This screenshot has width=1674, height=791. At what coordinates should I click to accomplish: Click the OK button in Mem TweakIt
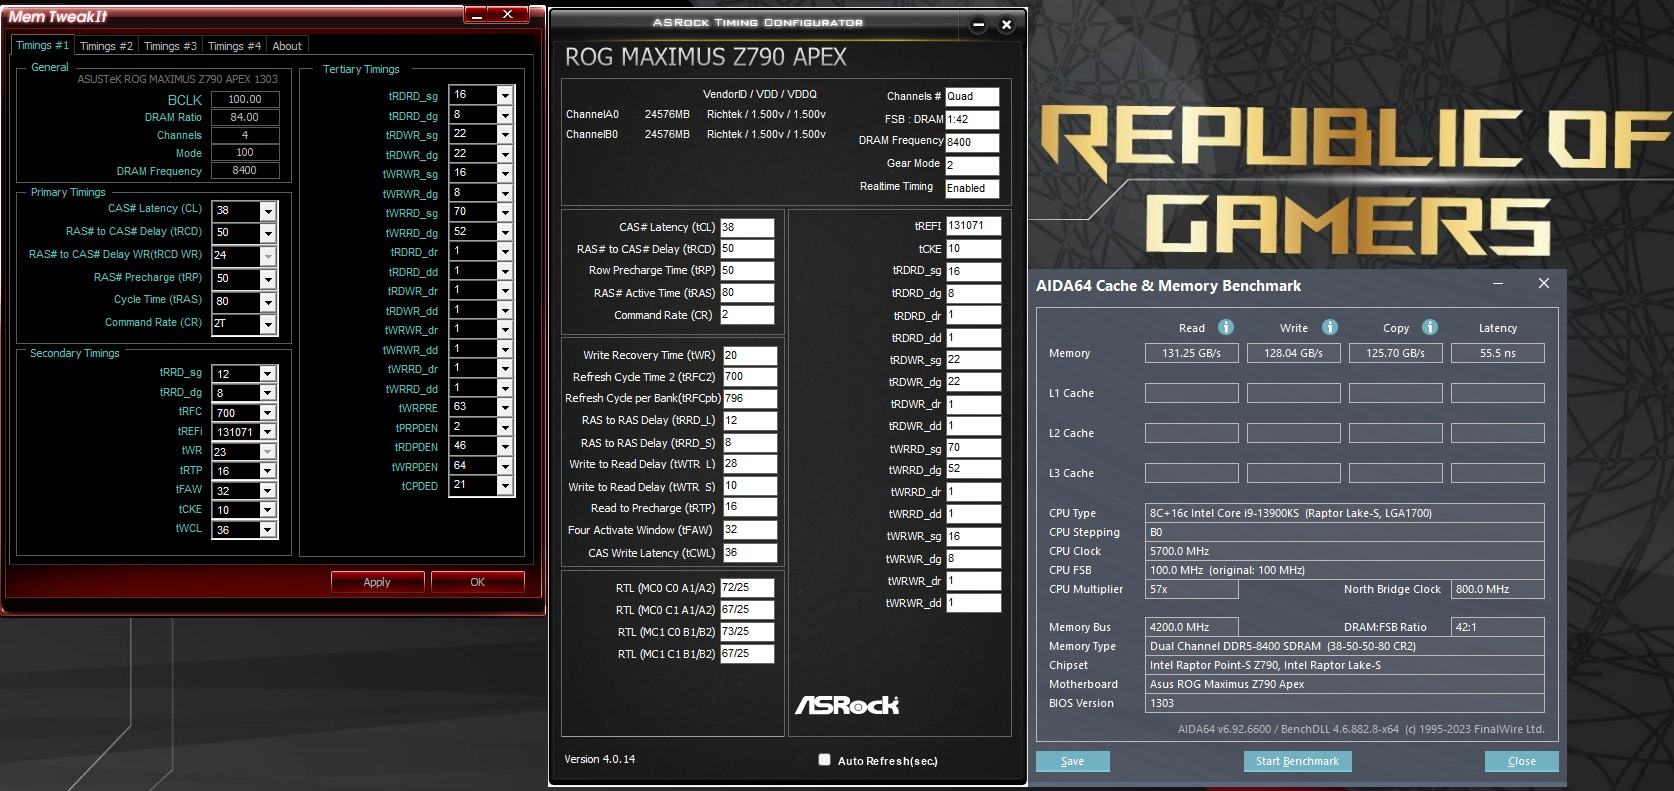tap(477, 582)
